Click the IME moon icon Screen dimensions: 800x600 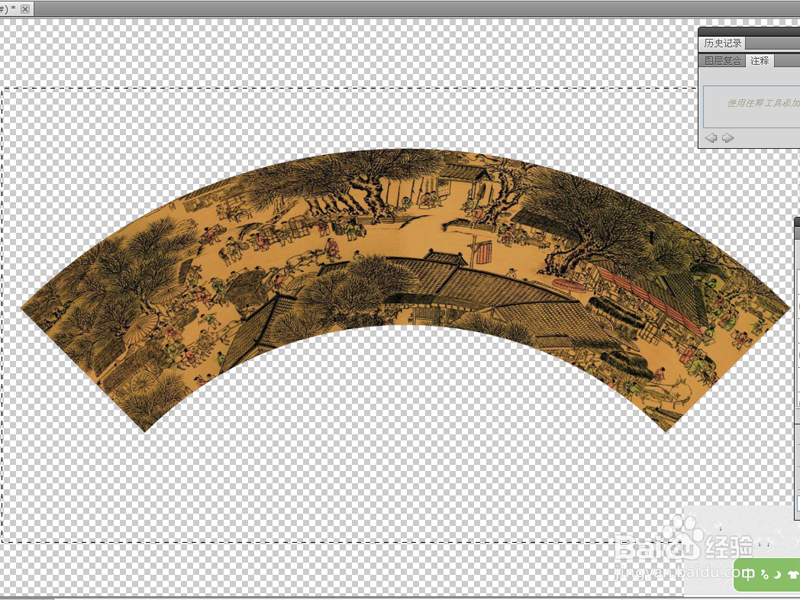(x=778, y=575)
